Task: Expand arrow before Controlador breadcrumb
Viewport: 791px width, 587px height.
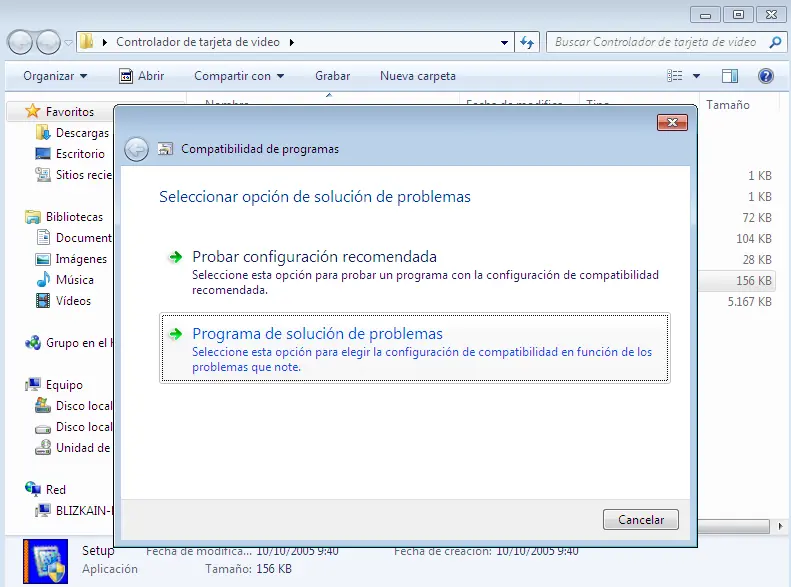Action: [x=104, y=42]
